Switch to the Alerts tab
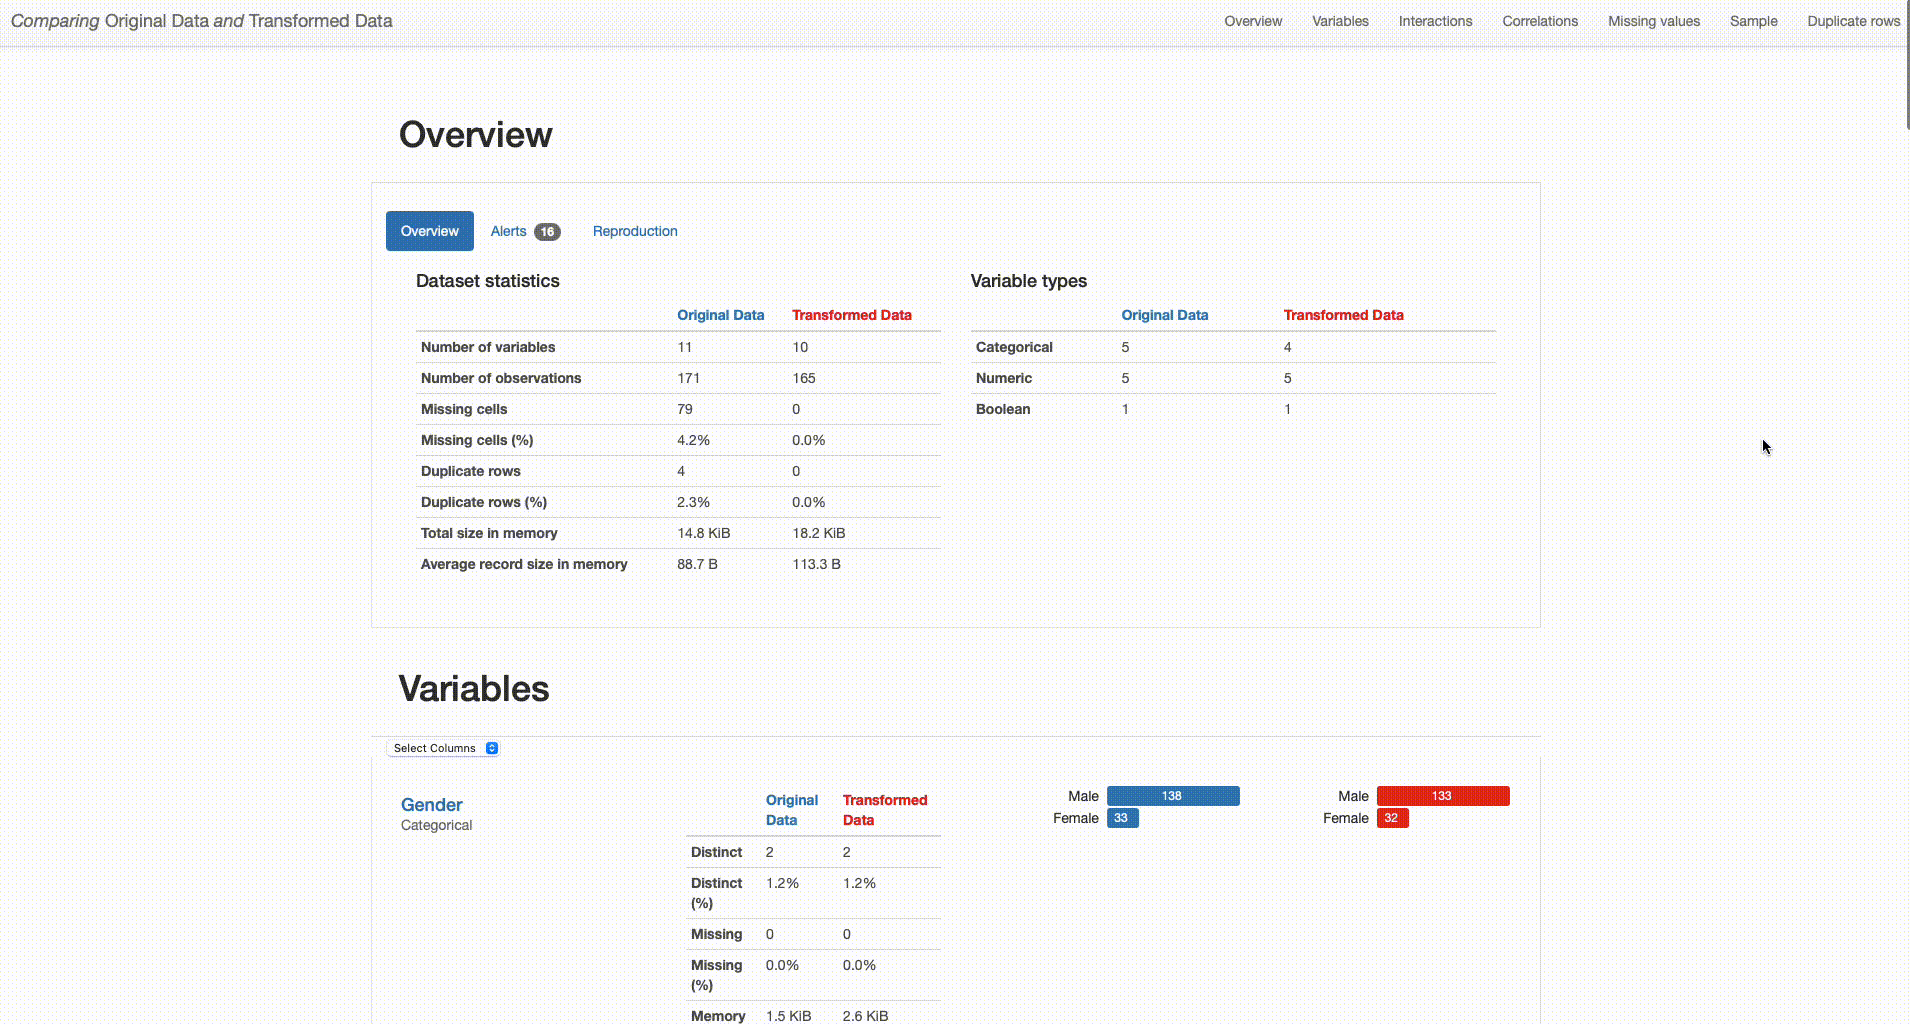The image size is (1910, 1024). (x=525, y=231)
